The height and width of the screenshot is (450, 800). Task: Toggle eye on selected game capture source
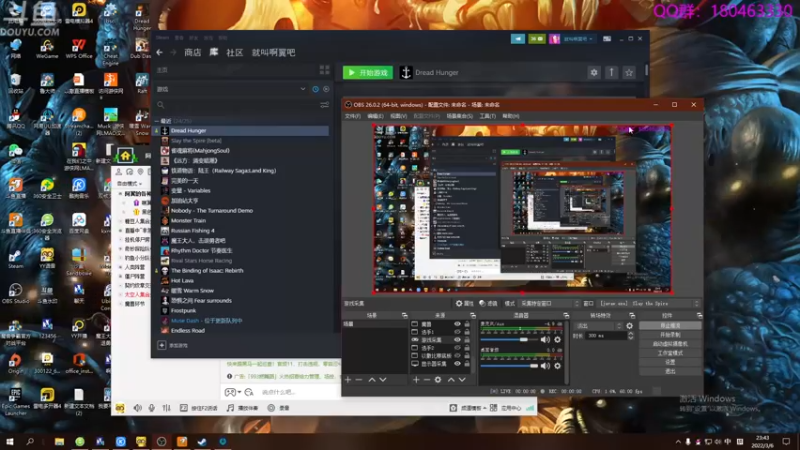click(457, 340)
